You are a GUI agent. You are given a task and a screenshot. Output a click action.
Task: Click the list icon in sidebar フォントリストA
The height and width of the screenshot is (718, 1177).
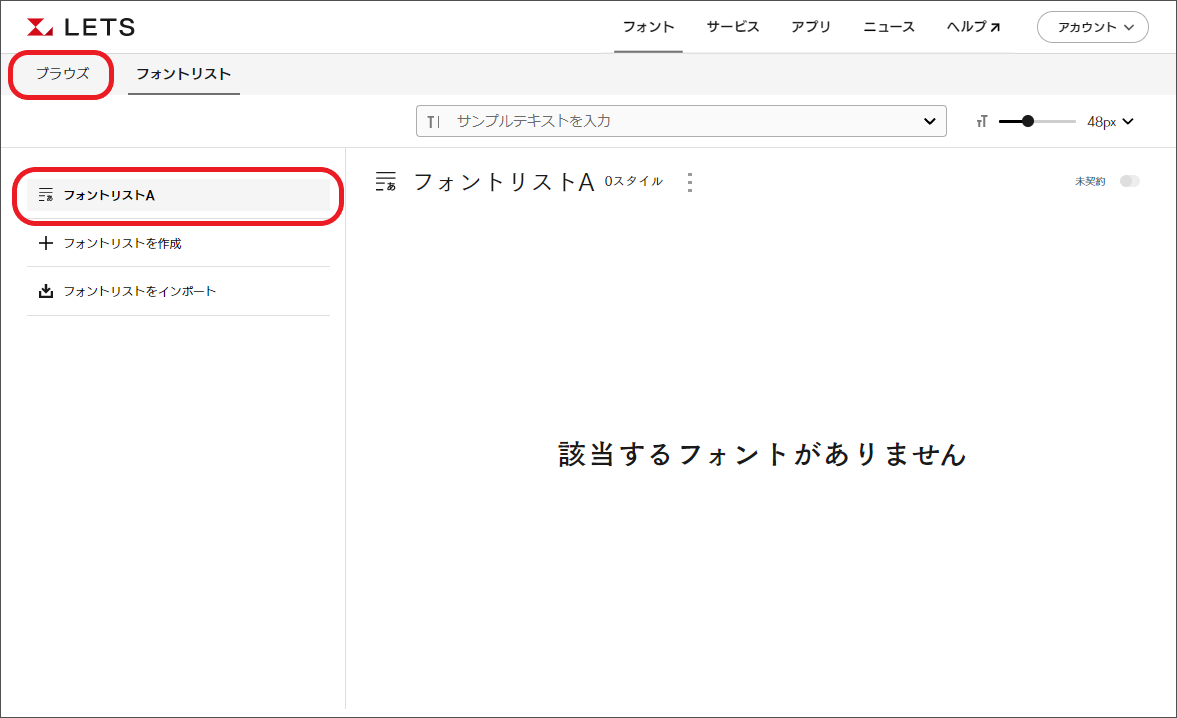pos(45,195)
